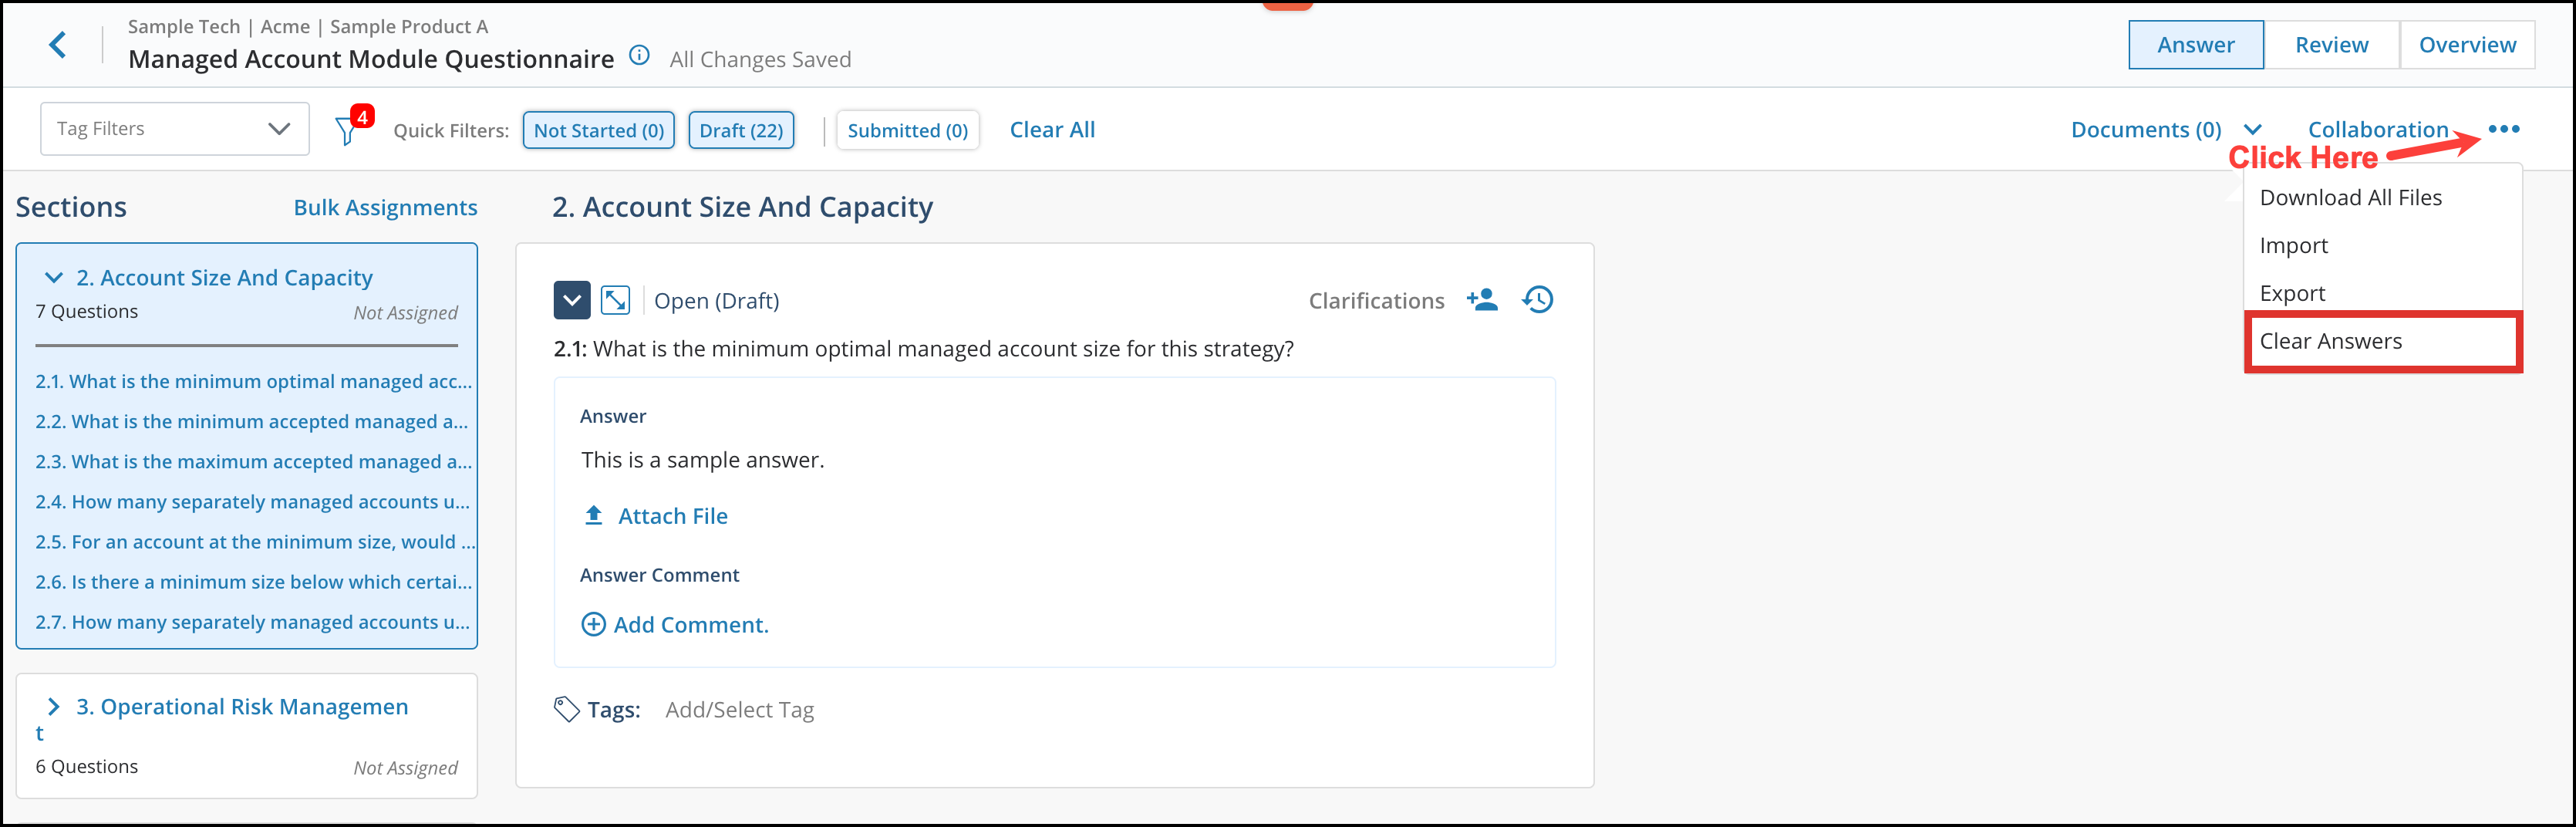Click the Add Comment plus icon
Image resolution: width=2576 pixels, height=827 pixels.
click(x=593, y=624)
